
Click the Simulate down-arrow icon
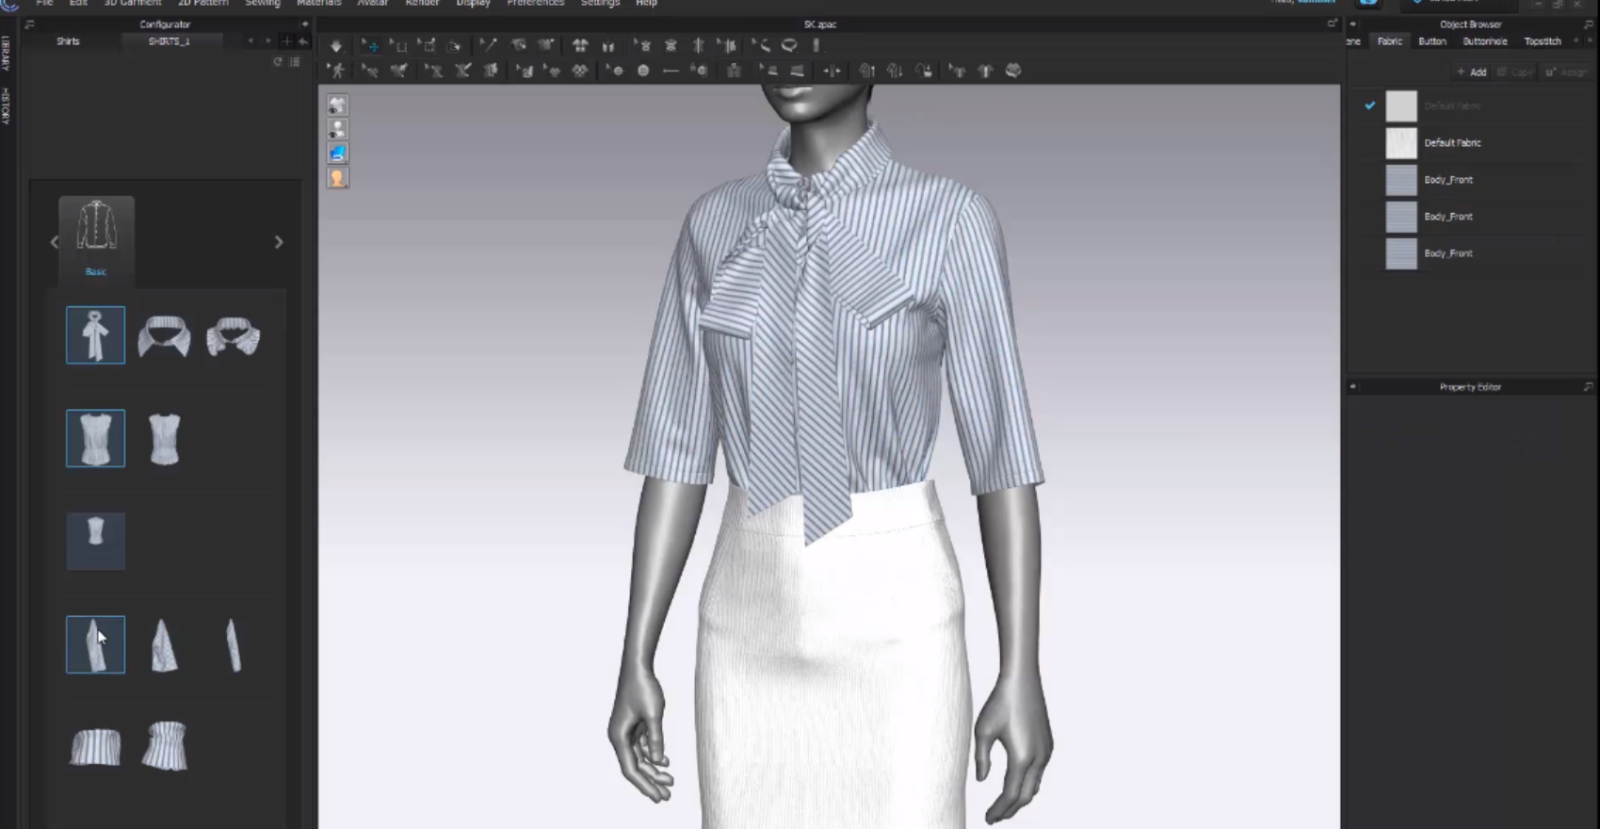336,46
